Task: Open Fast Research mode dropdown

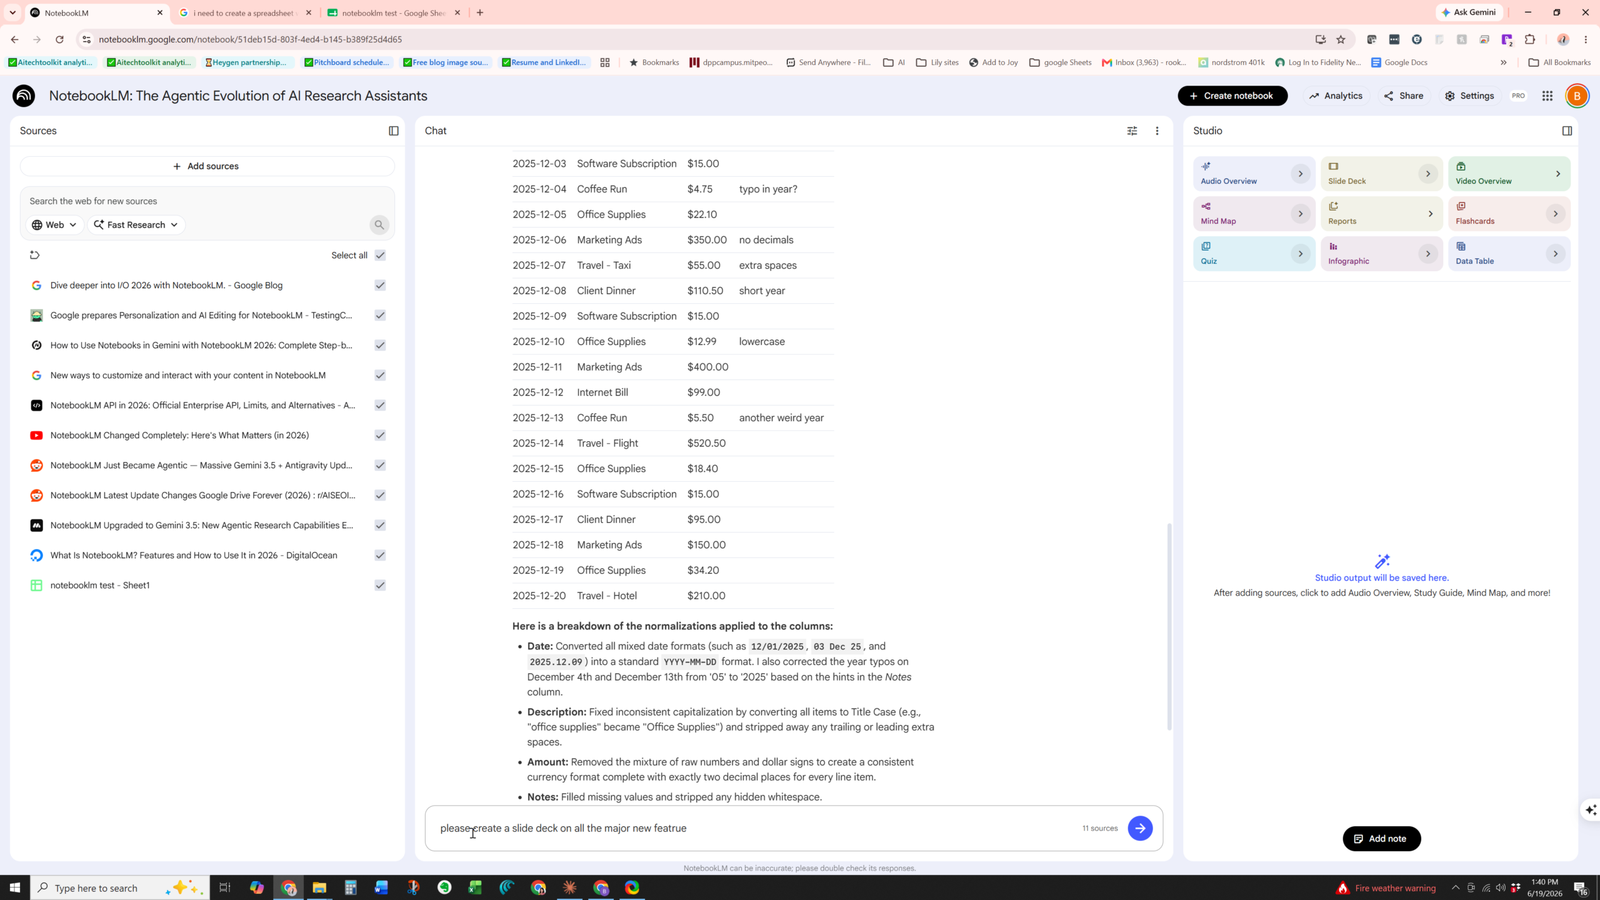Action: click(x=136, y=225)
